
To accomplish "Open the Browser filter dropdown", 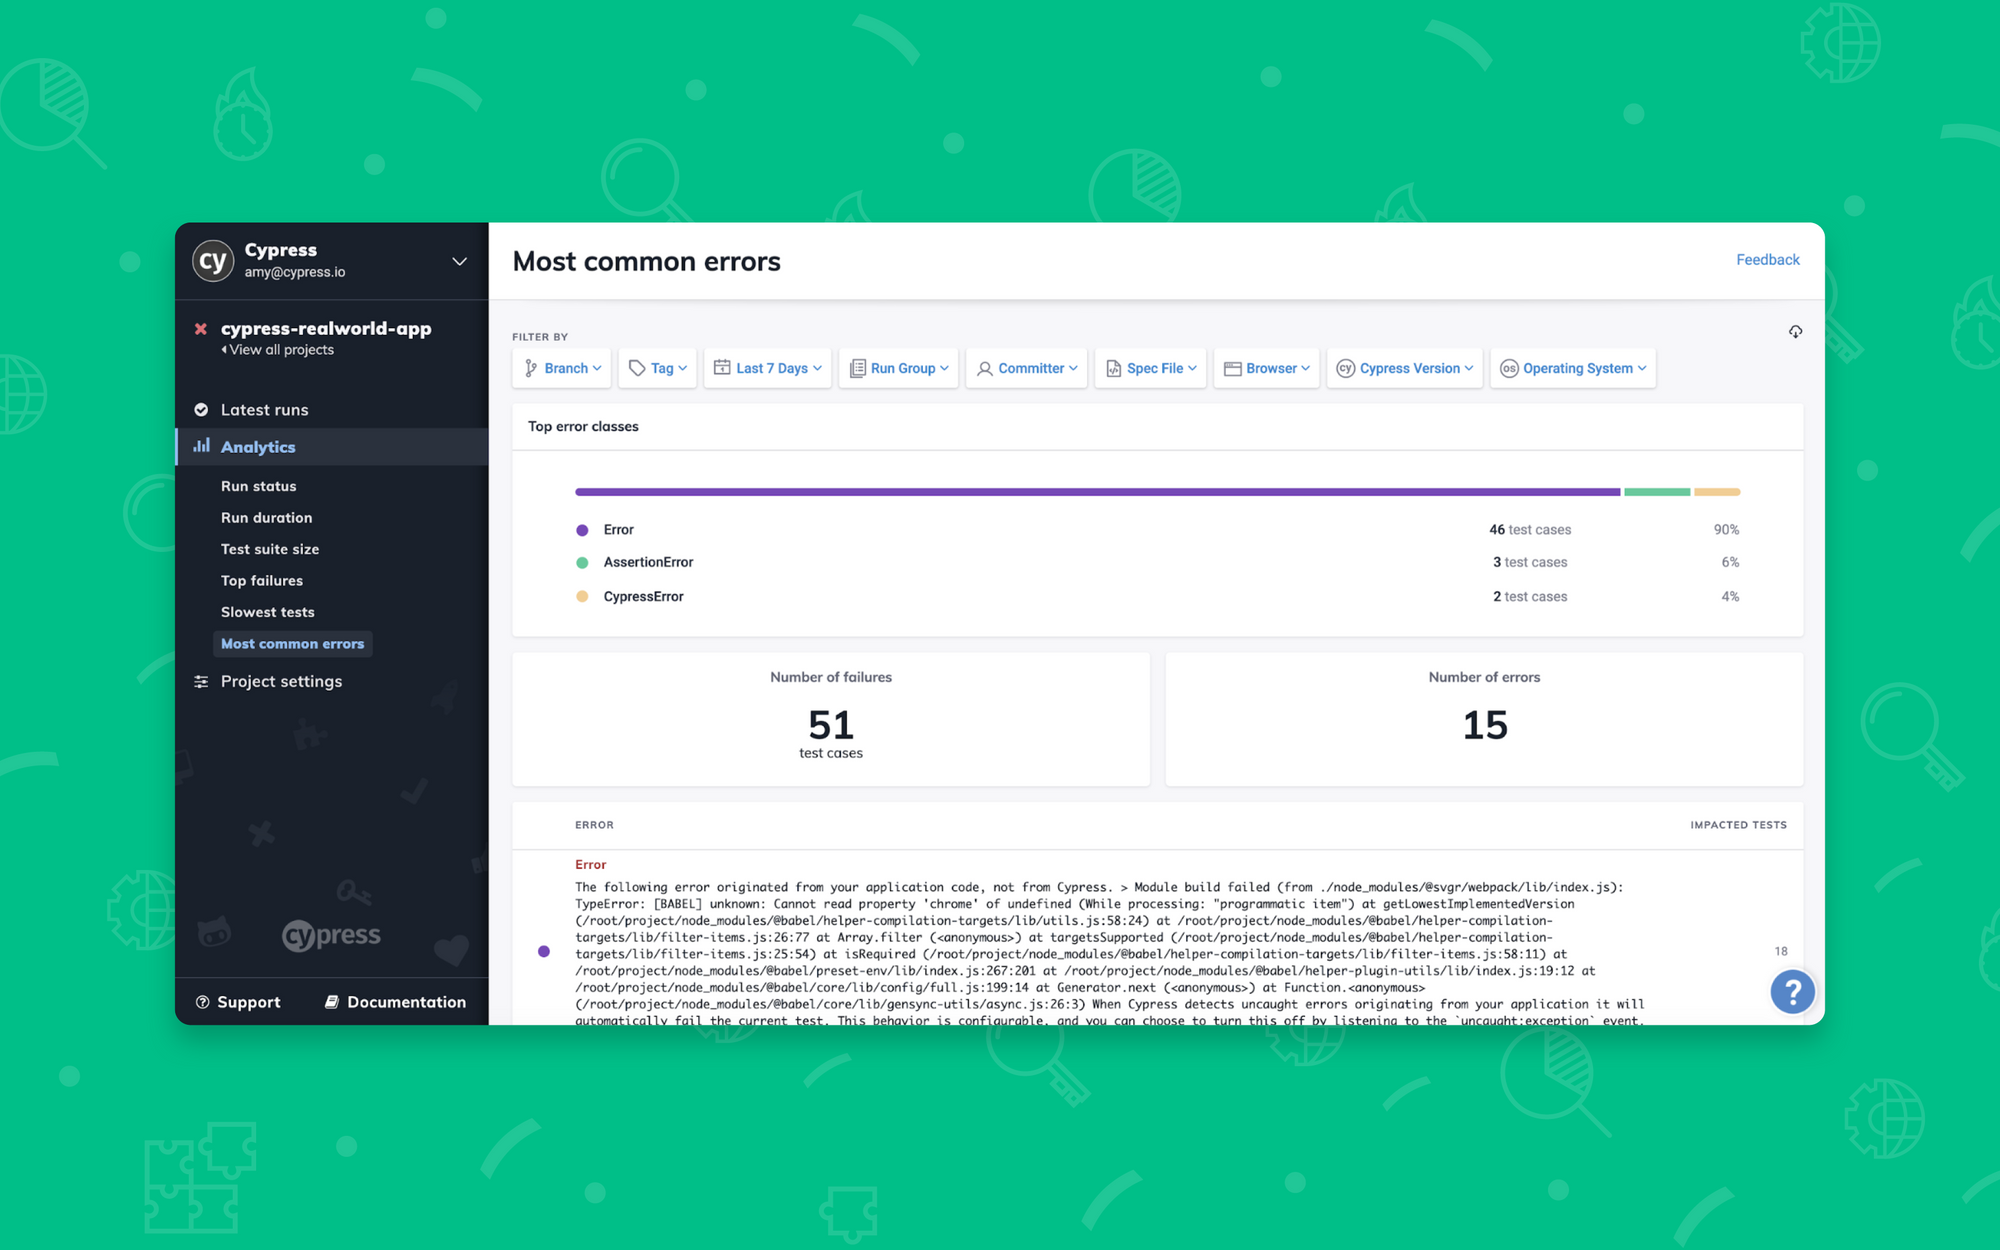I will pos(1266,369).
